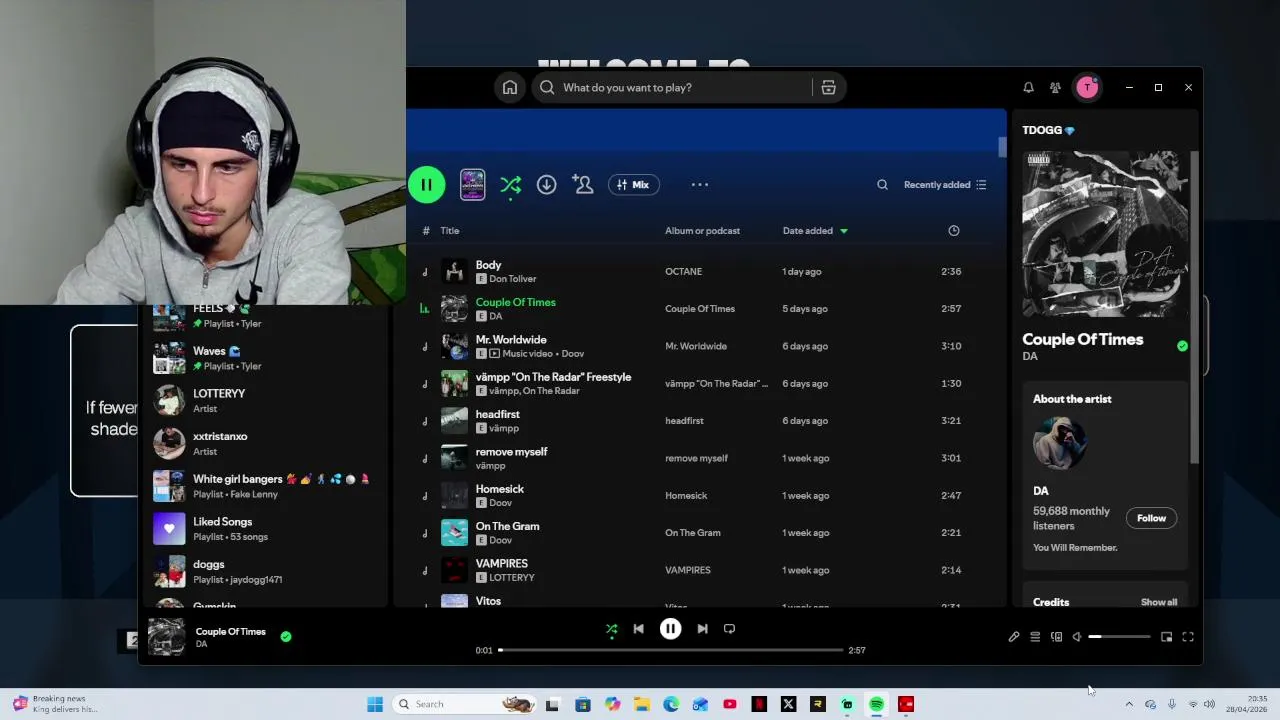
Task: Click the Body track album art
Action: coord(454,272)
